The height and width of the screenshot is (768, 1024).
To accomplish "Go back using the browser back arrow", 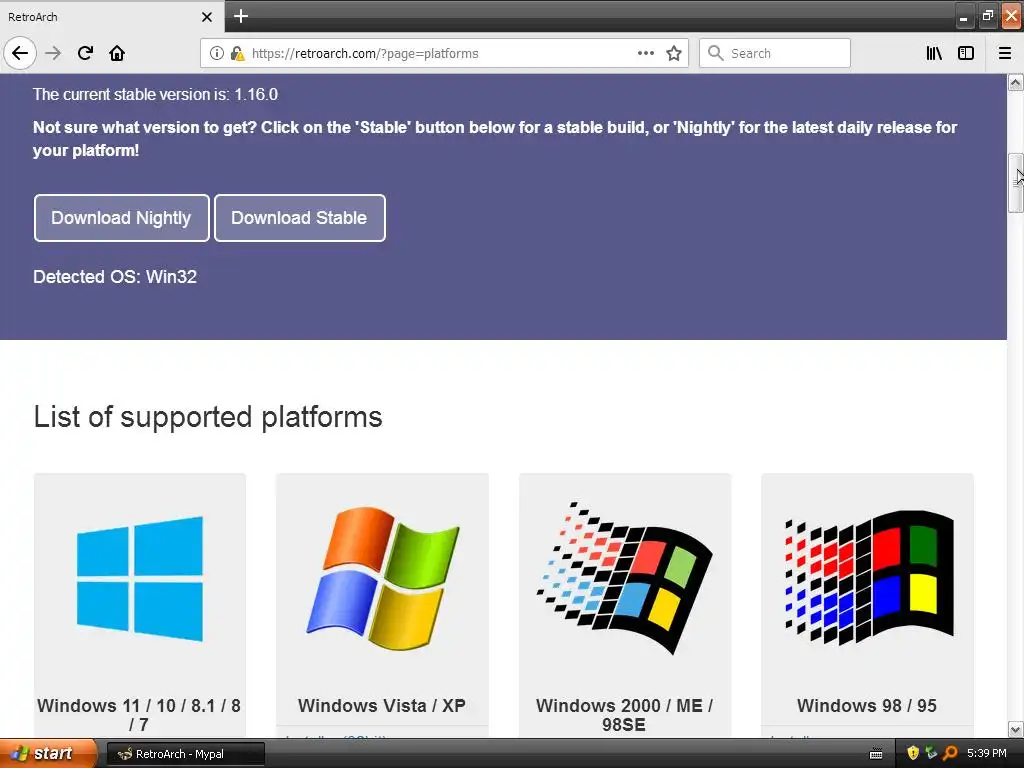I will click(20, 53).
